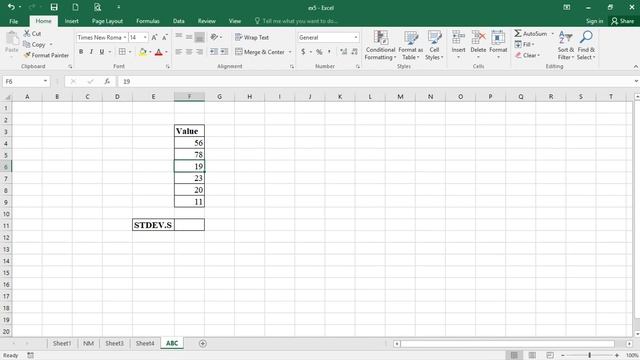The image size is (640, 360).
Task: Click the Undo icon in the title bar
Action: (11, 7)
